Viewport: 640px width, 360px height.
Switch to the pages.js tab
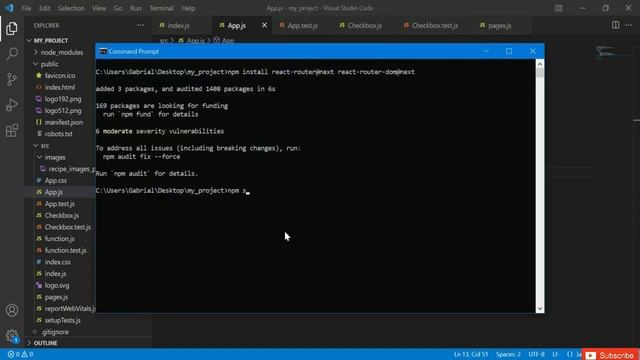click(500, 26)
